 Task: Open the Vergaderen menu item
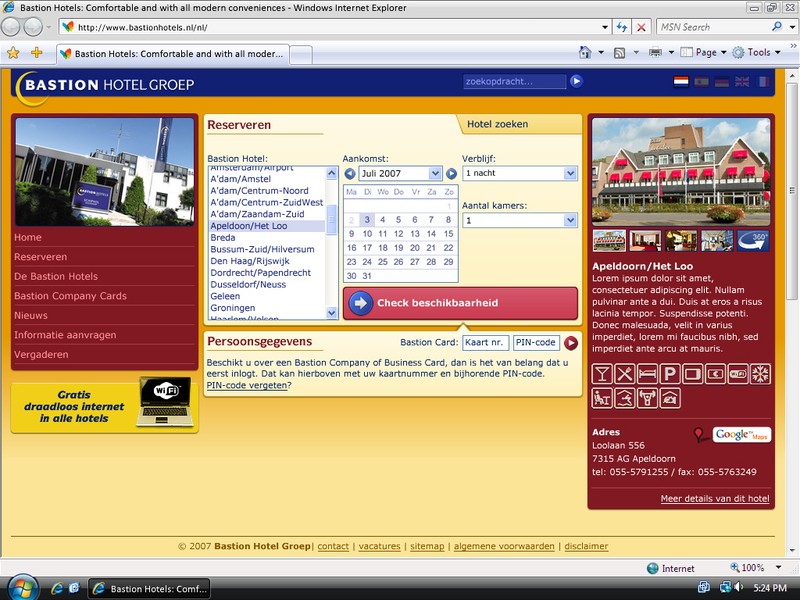(x=41, y=354)
